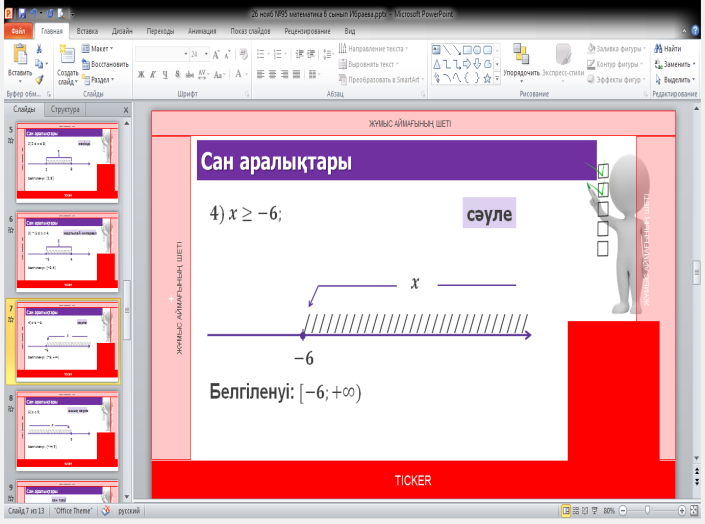
Task: Switch to slide sorter view
Action: point(576,511)
